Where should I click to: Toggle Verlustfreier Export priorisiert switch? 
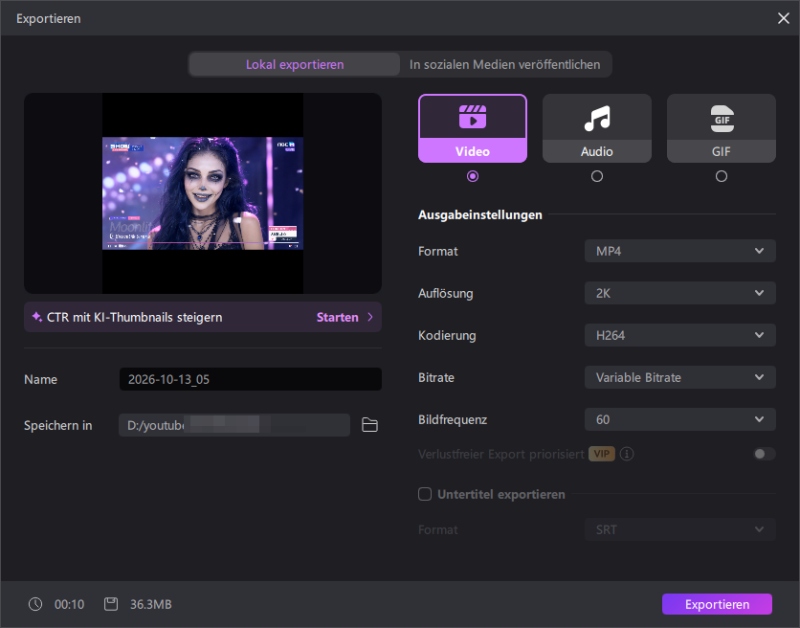[764, 454]
